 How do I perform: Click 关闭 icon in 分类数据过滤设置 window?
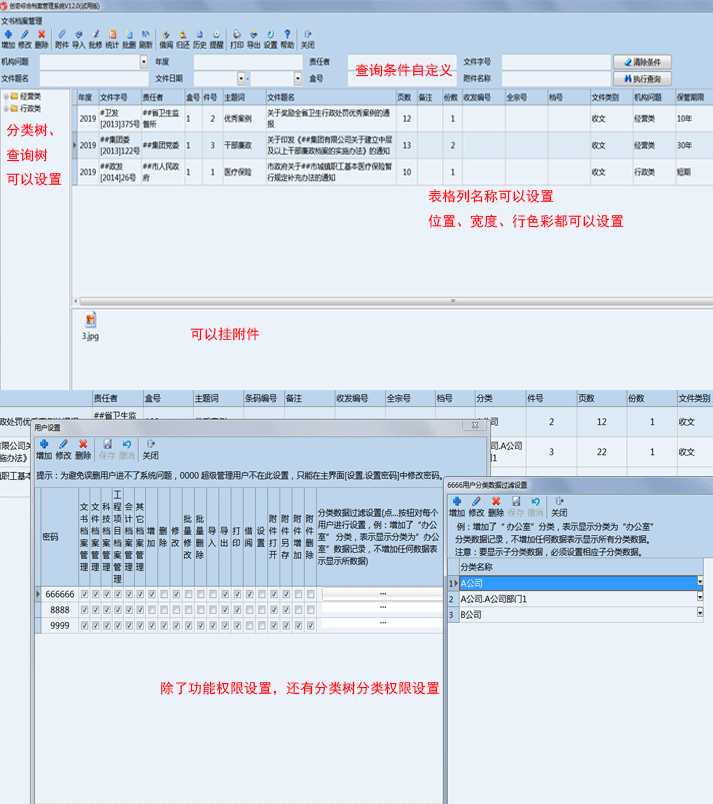pos(559,501)
